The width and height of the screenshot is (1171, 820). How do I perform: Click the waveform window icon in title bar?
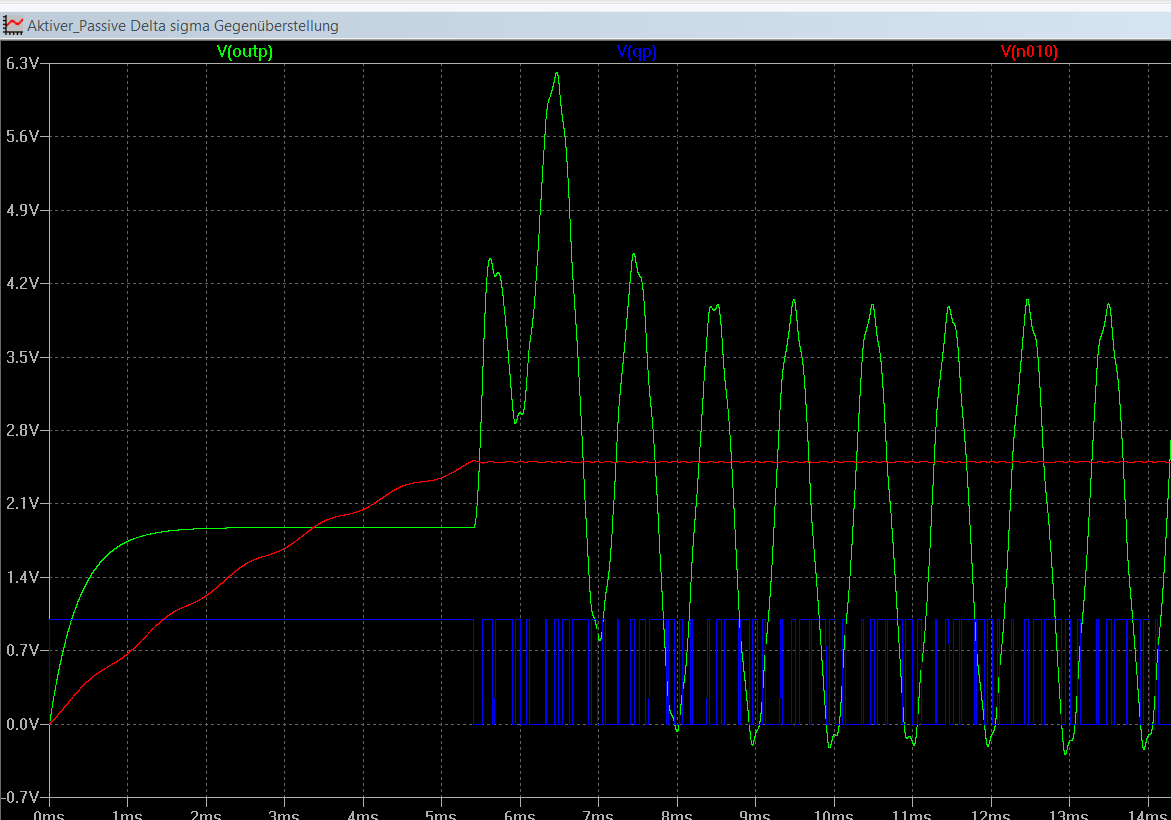pos(14,26)
